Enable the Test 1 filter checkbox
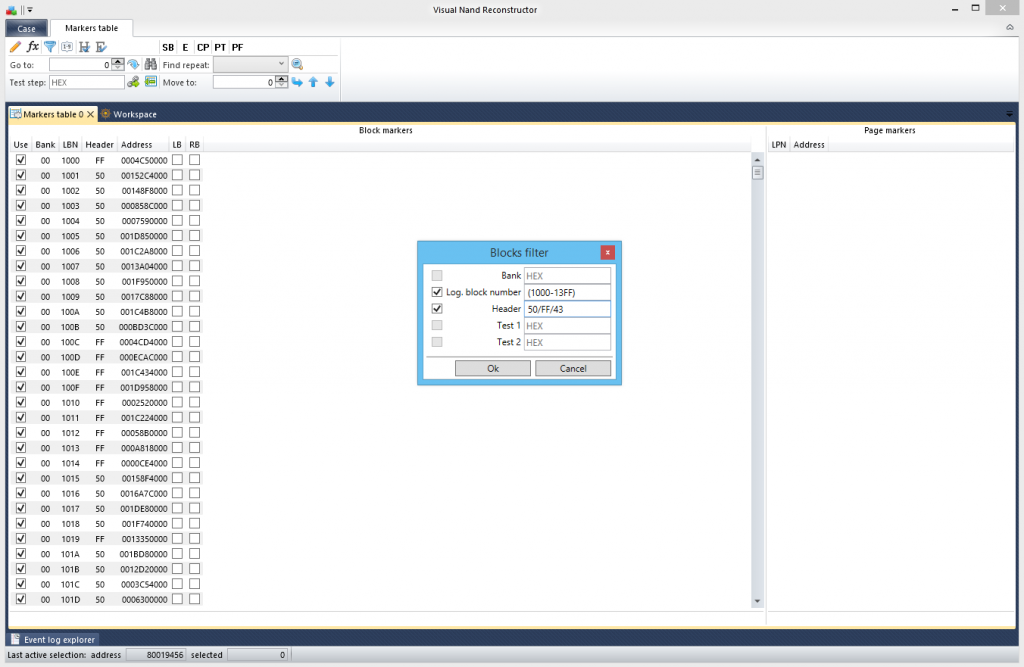This screenshot has width=1024, height=667. coord(437,325)
